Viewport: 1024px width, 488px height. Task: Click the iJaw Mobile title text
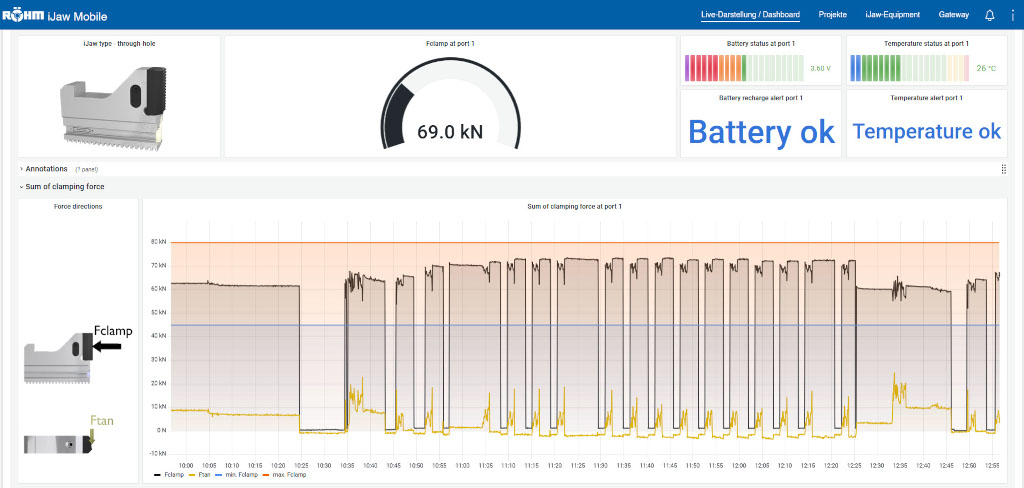point(78,16)
